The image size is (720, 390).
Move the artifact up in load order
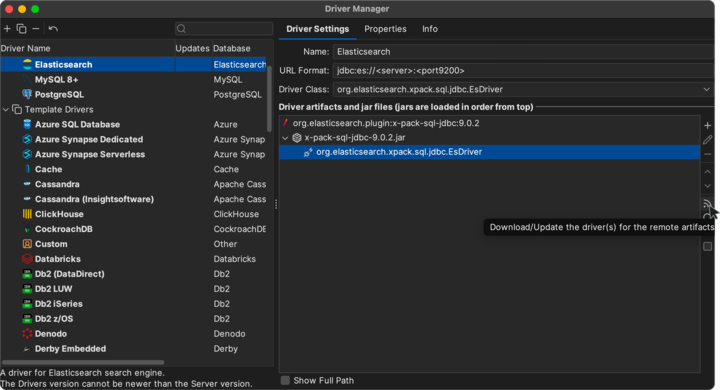(708, 171)
